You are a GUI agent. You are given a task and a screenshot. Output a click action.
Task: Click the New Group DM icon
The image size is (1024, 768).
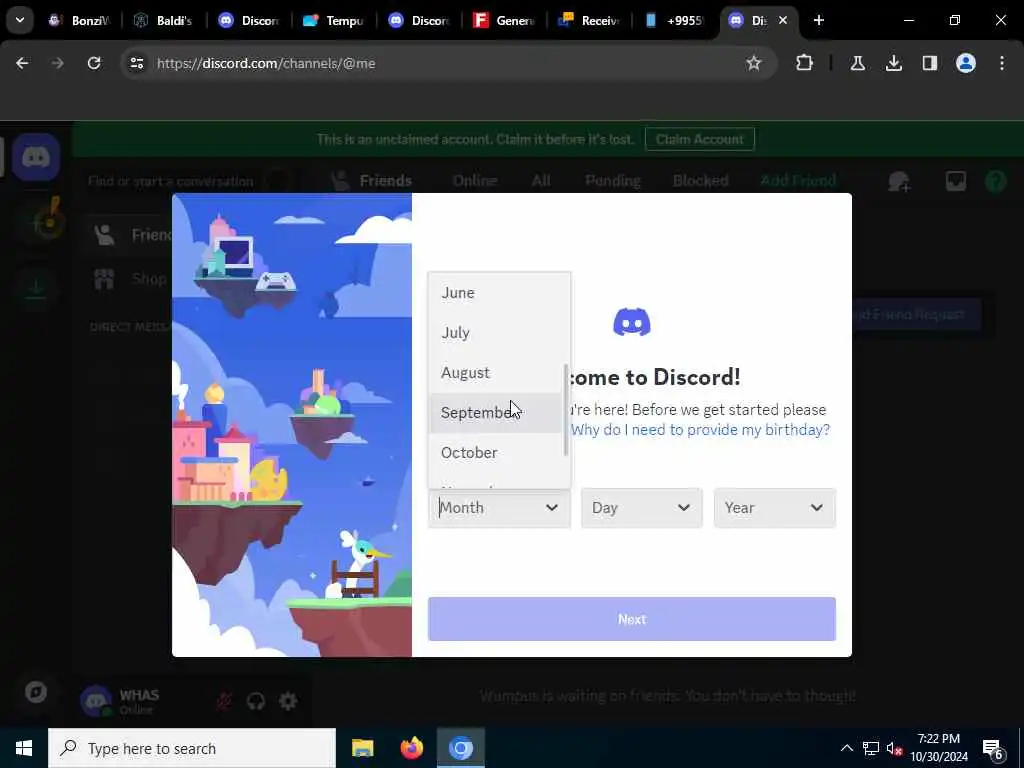pyautogui.click(x=899, y=182)
